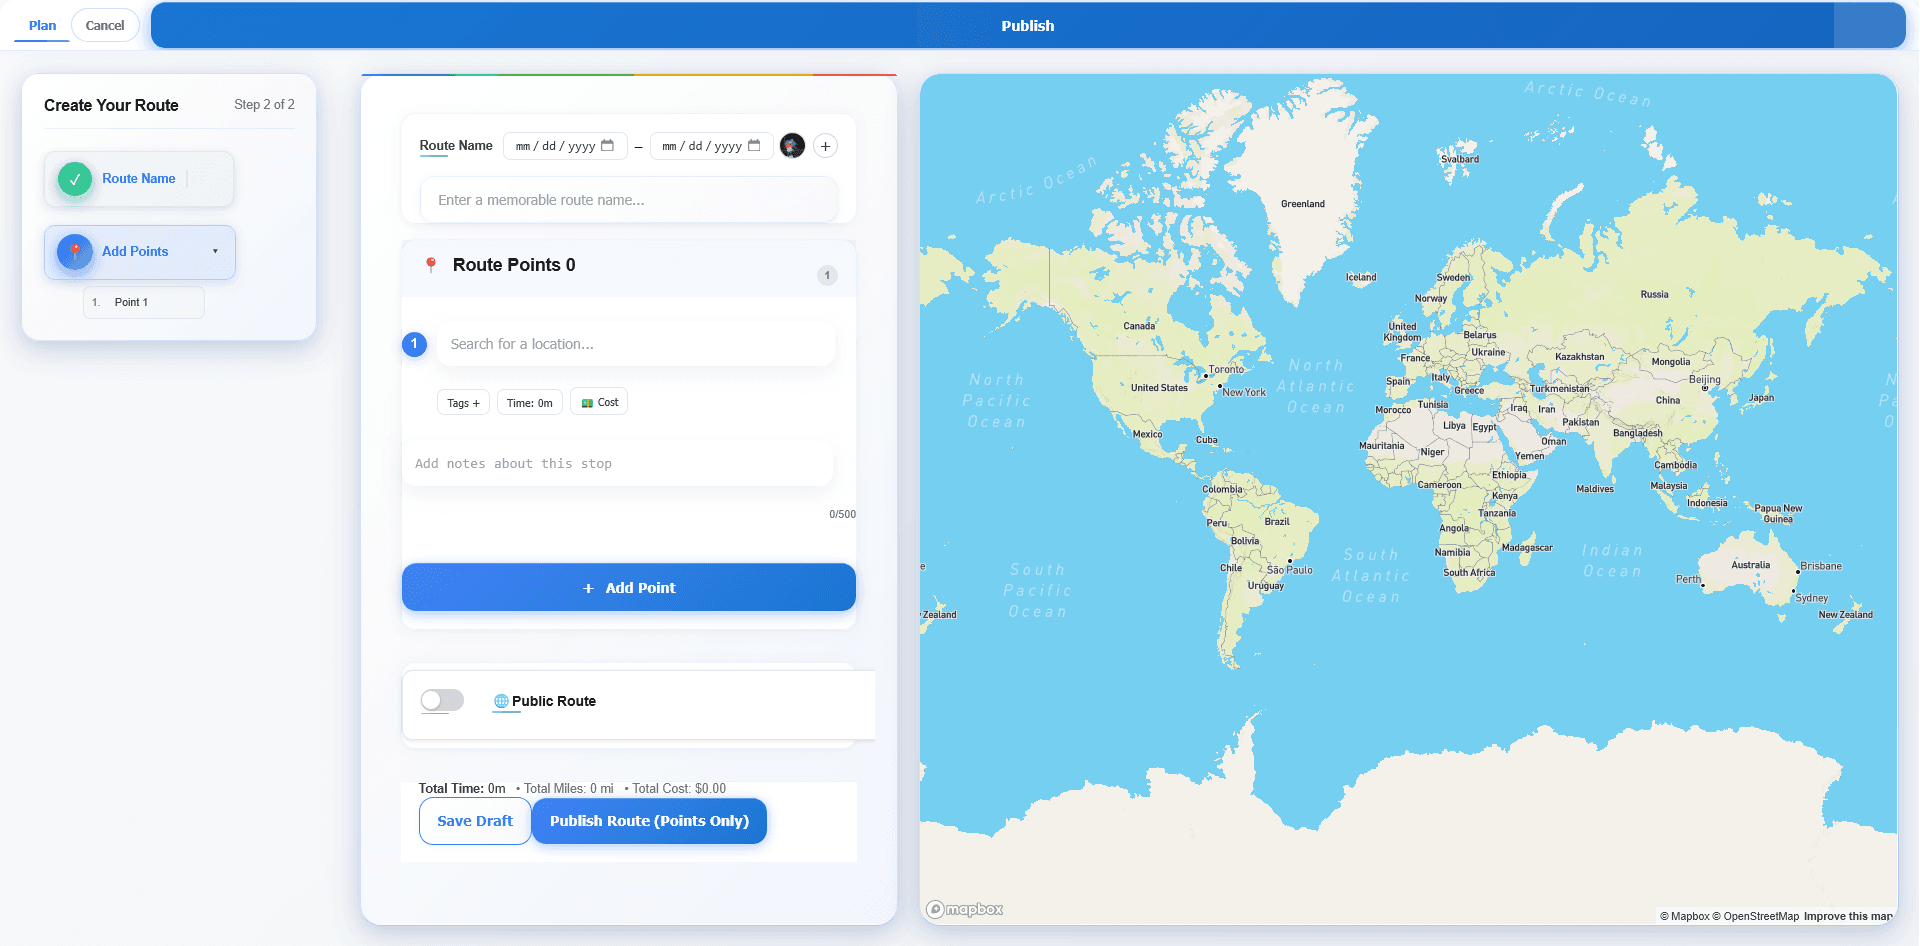Click the Save Draft button
The height and width of the screenshot is (946, 1920).
(475, 820)
